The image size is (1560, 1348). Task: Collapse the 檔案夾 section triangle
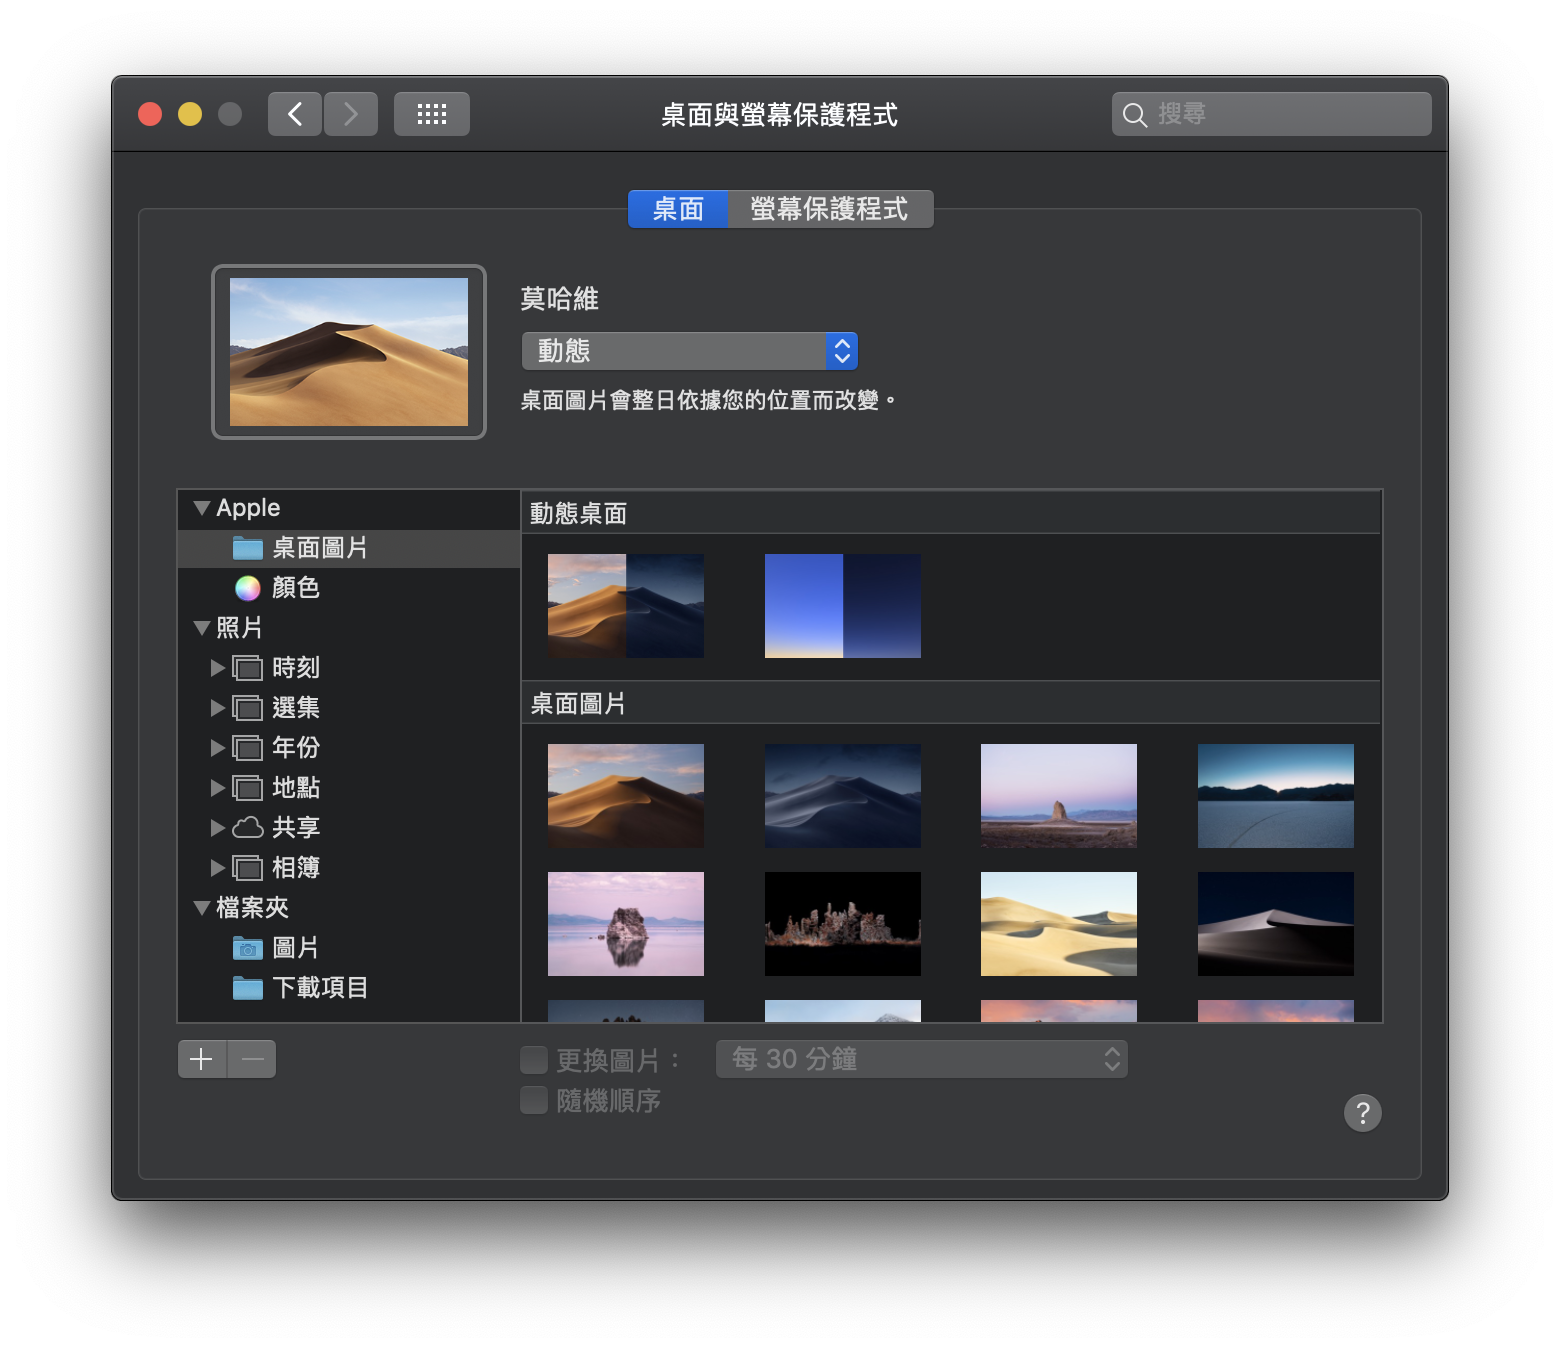point(202,908)
